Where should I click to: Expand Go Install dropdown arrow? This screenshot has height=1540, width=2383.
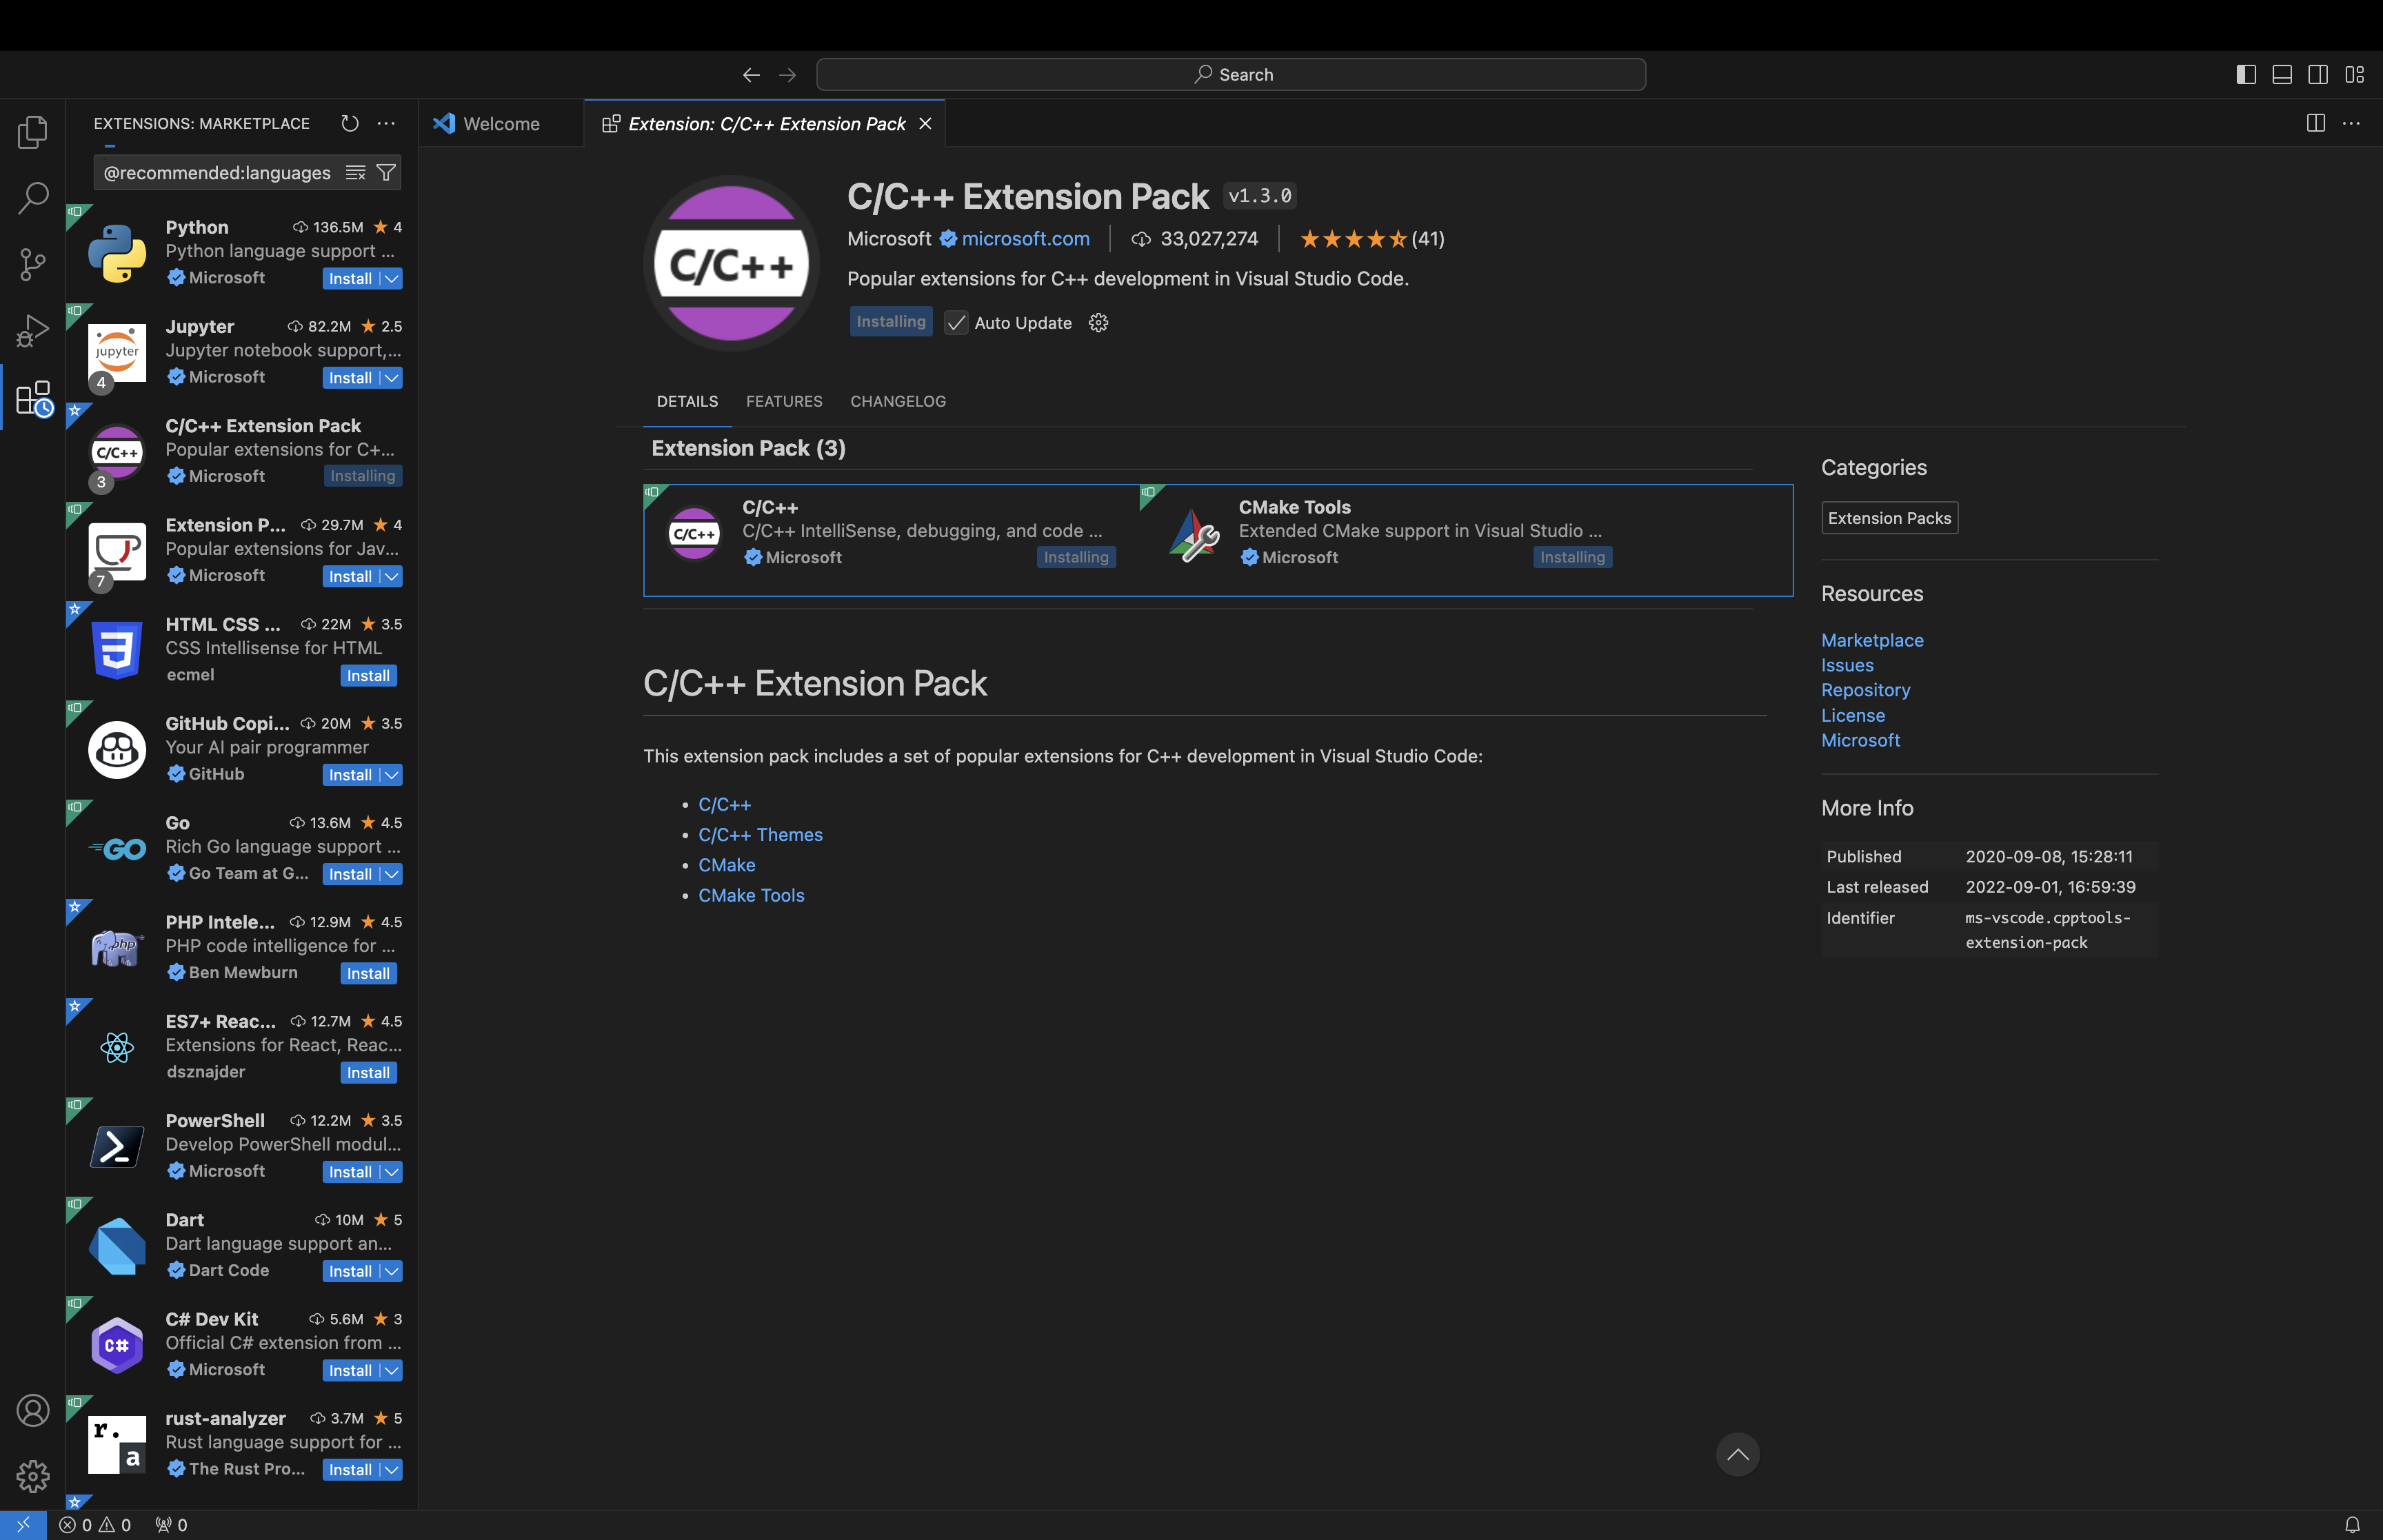tap(392, 874)
